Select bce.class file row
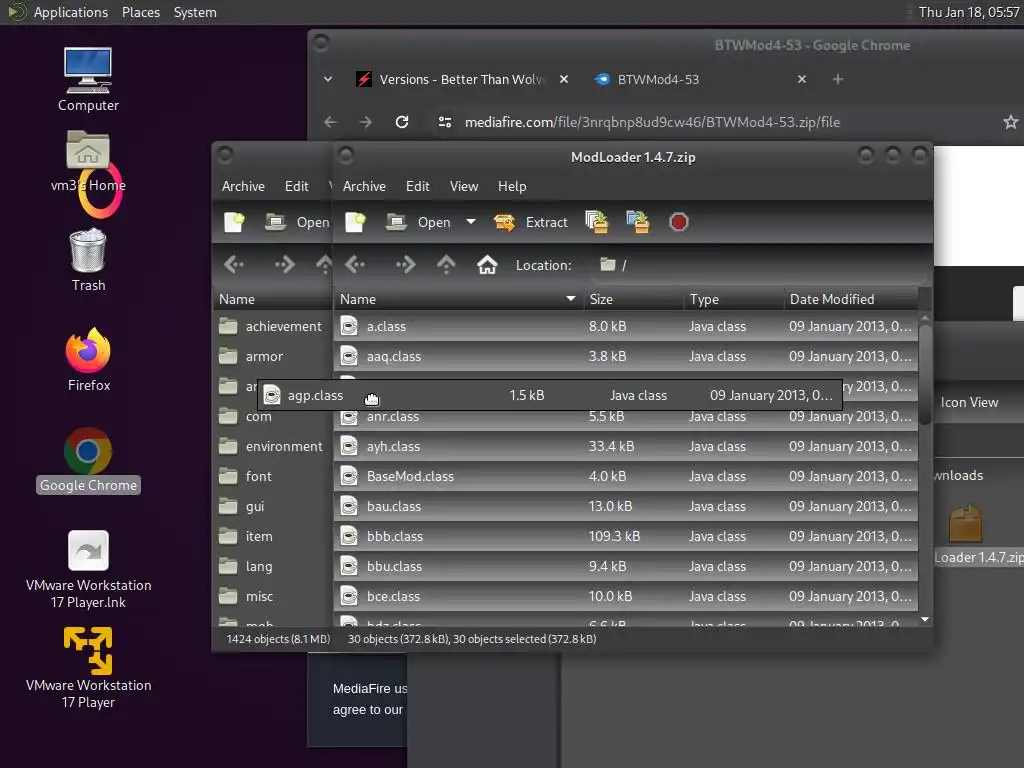 (x=626, y=596)
